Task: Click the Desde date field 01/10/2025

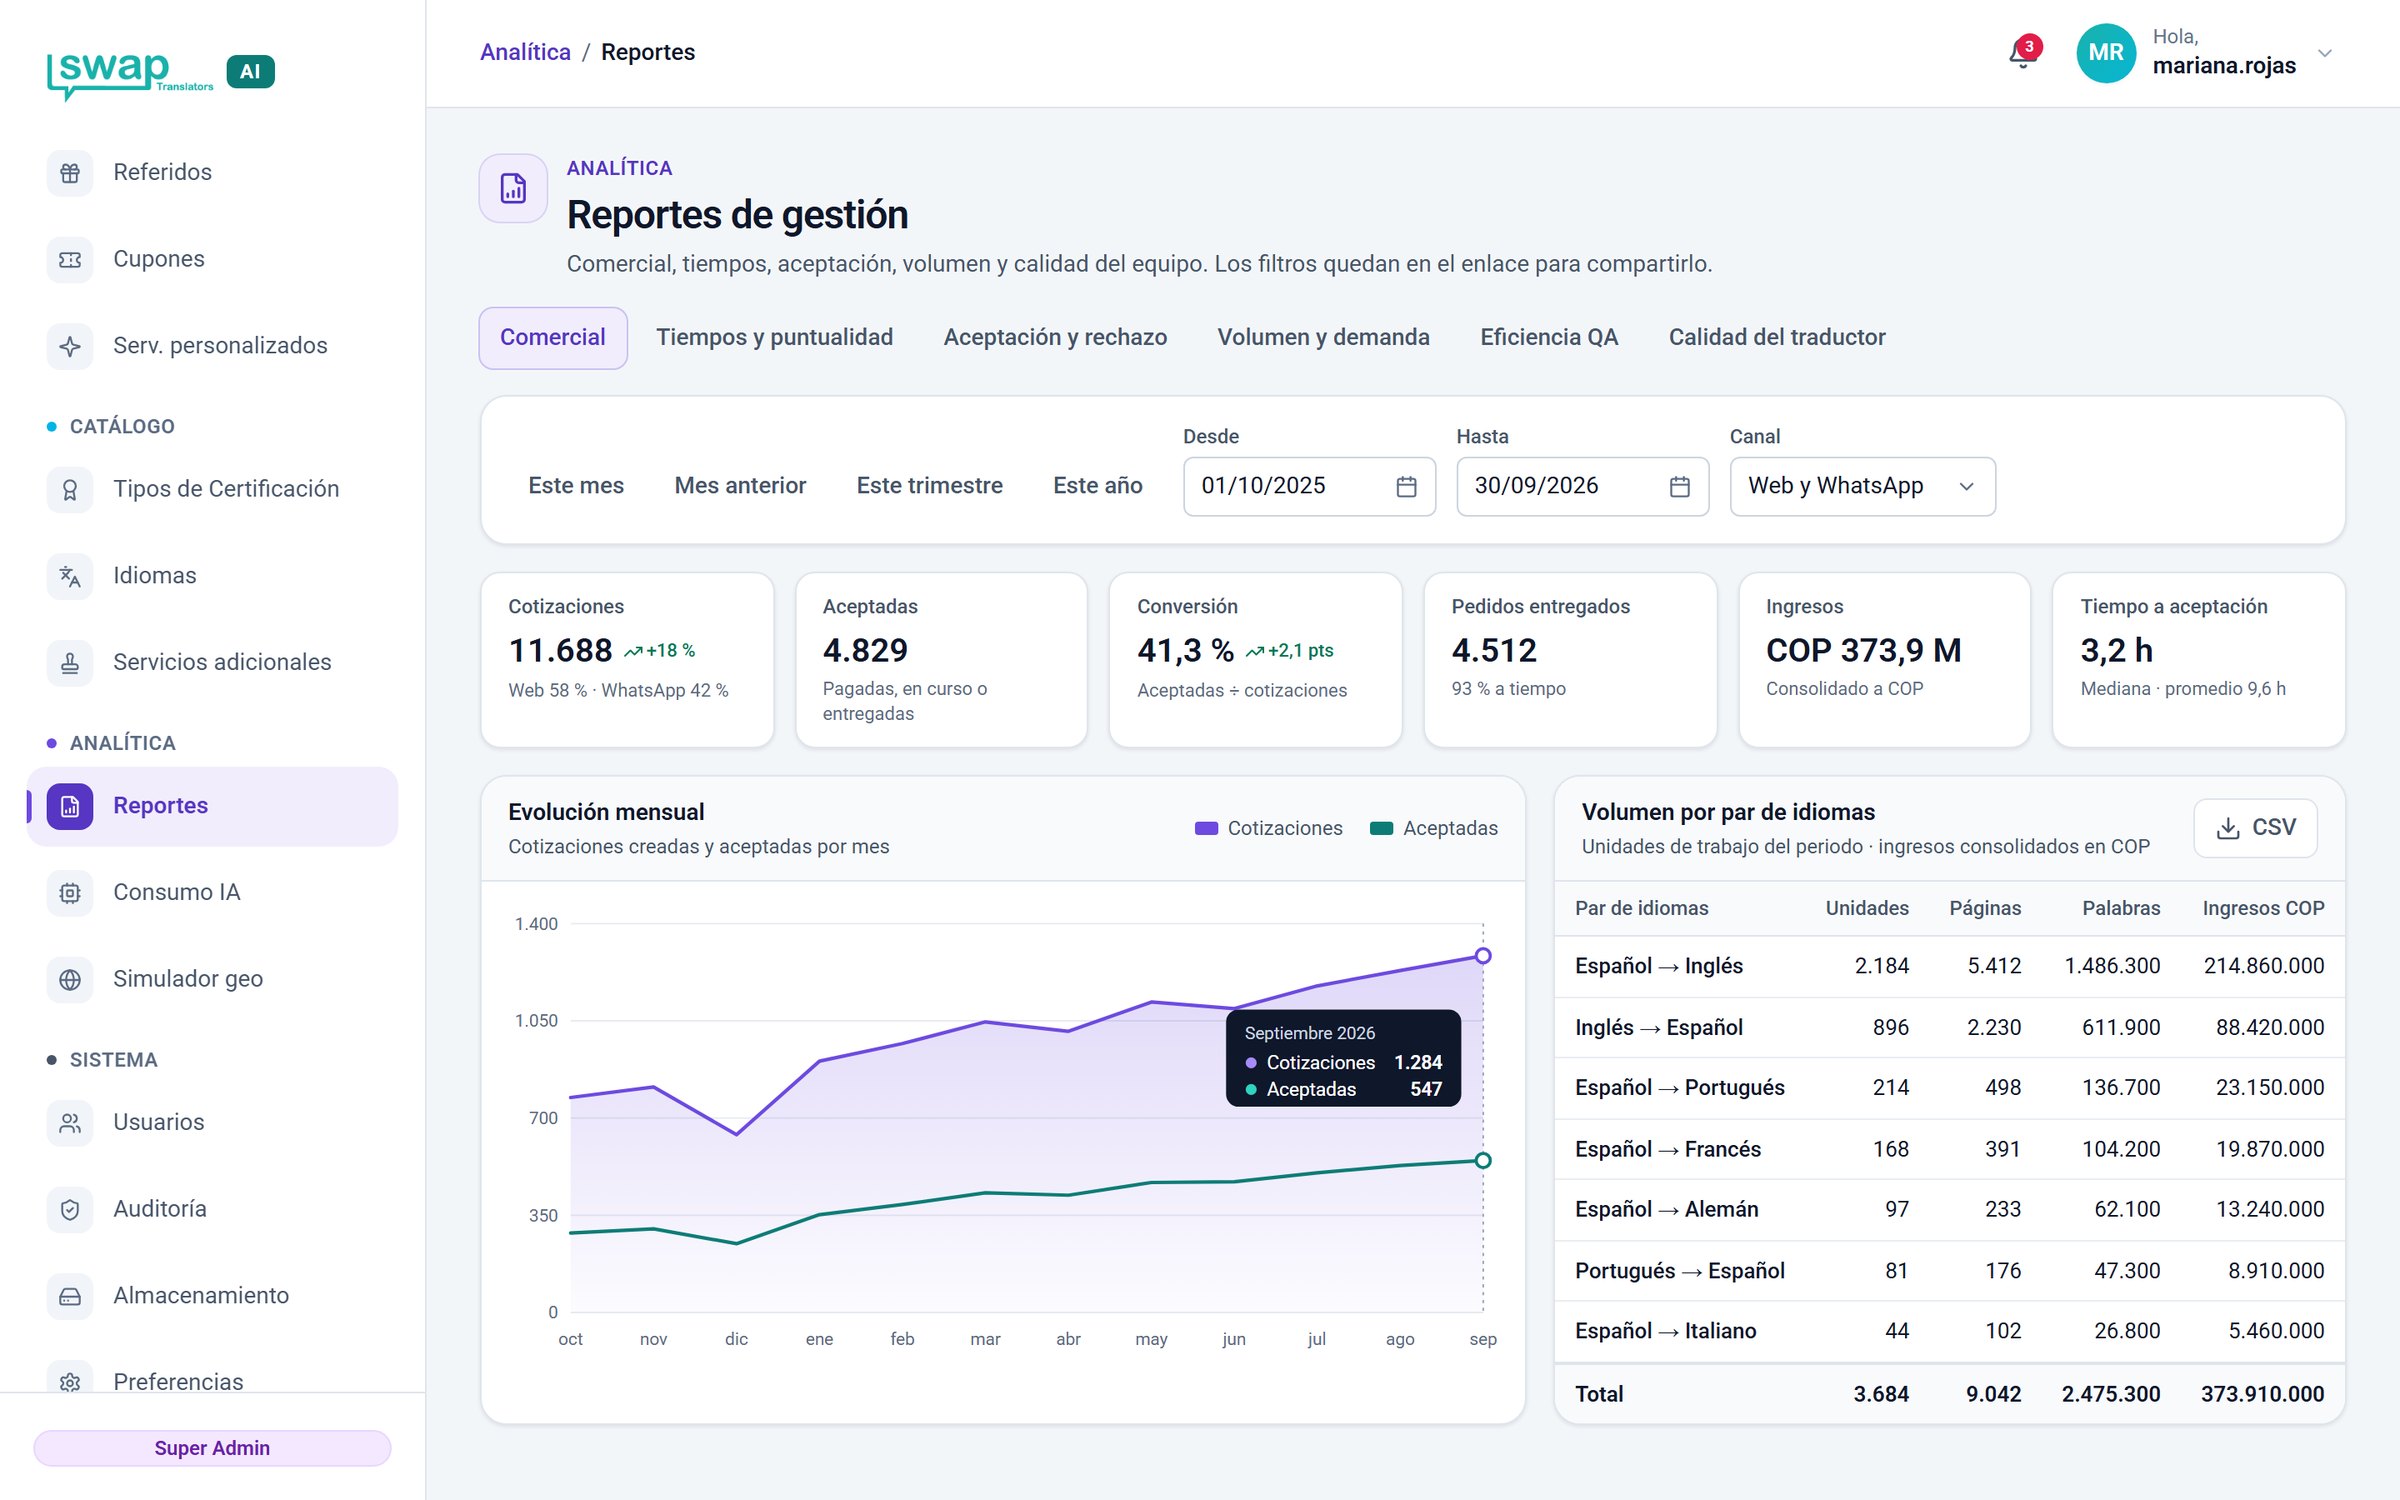Action: [1309, 486]
